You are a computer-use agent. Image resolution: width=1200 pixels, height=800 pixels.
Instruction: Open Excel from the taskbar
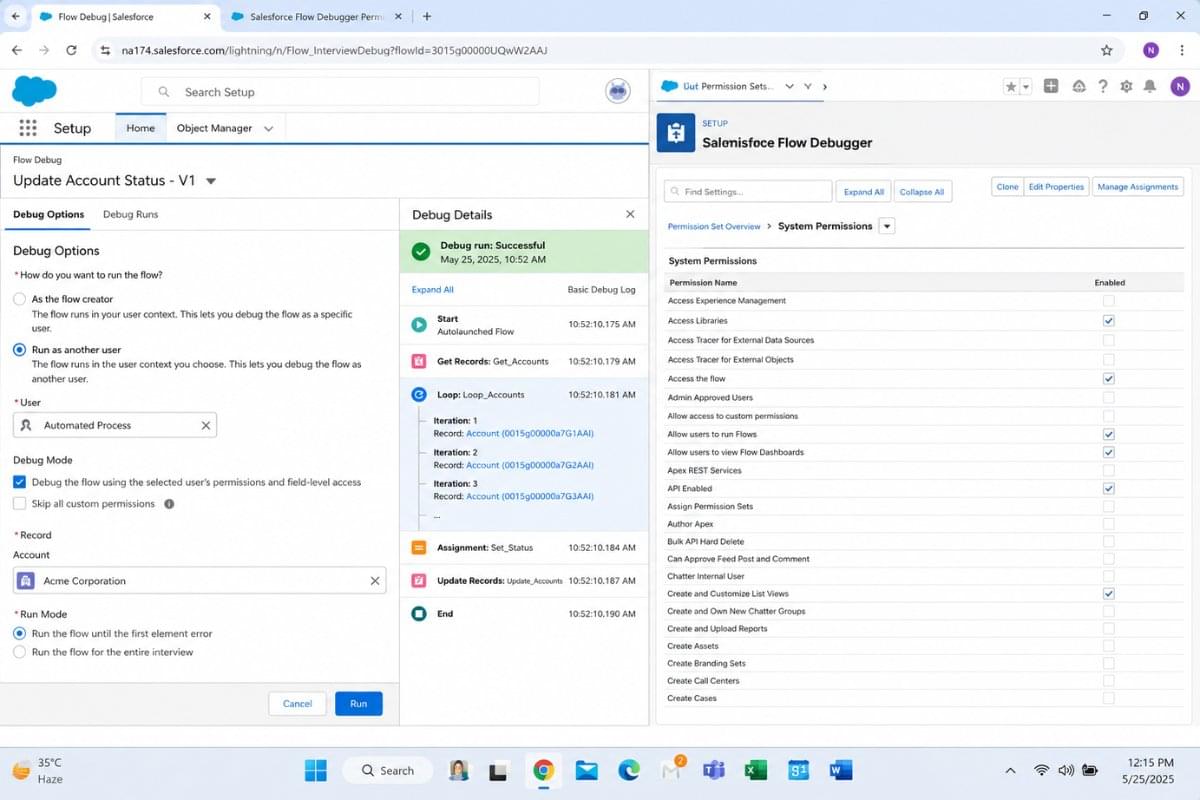pos(756,770)
